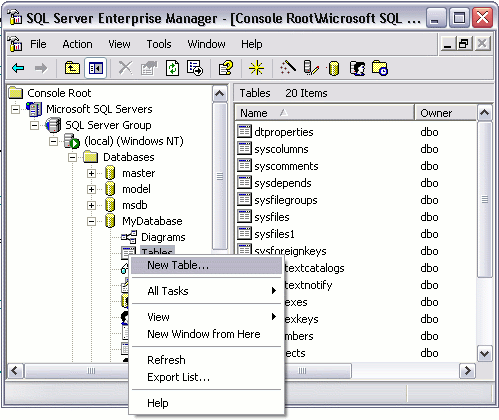Click the New Database cylinder toolbar icon
Viewport: 499px width, 420px height.
[x=333, y=68]
